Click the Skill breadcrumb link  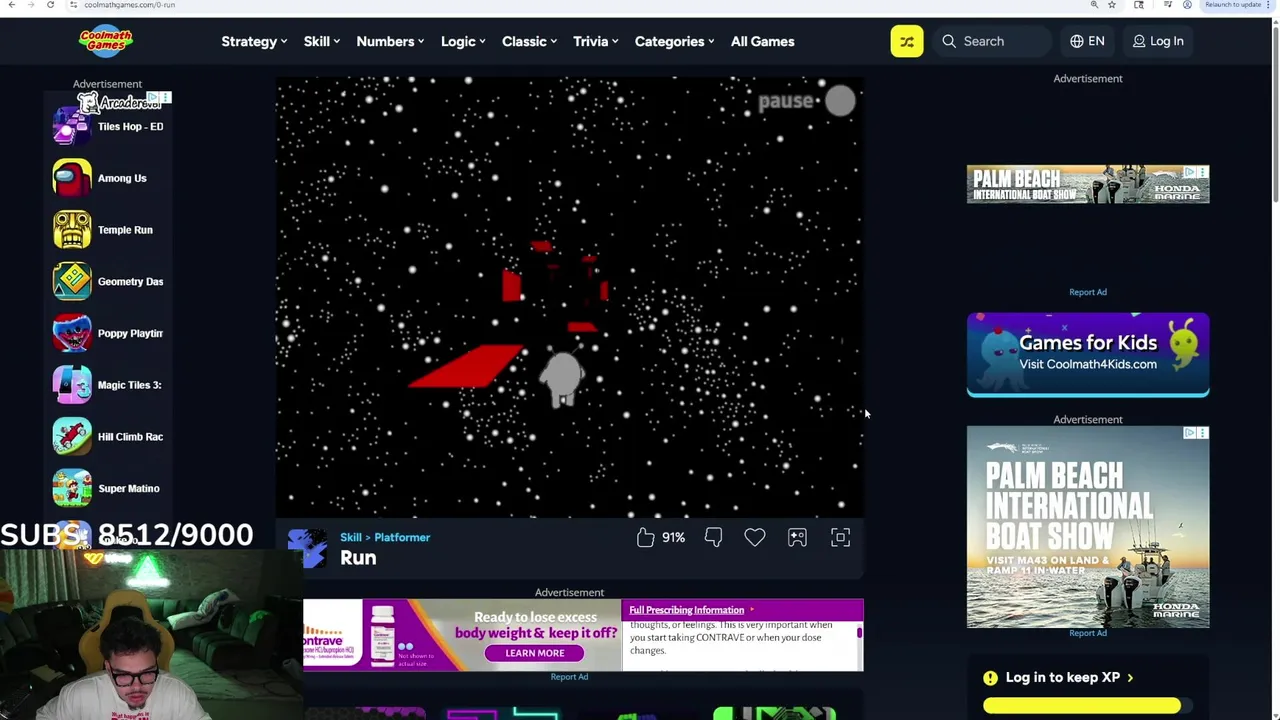(350, 537)
